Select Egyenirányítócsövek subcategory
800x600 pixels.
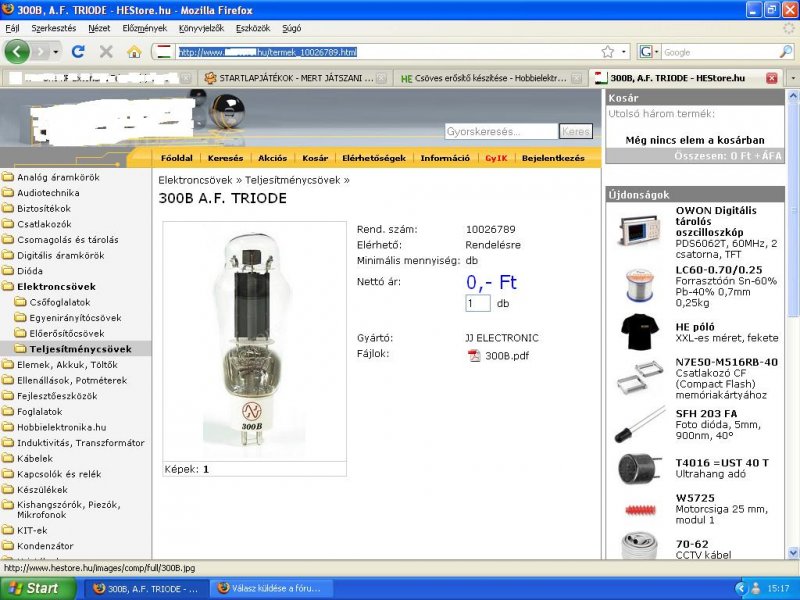[x=76, y=318]
